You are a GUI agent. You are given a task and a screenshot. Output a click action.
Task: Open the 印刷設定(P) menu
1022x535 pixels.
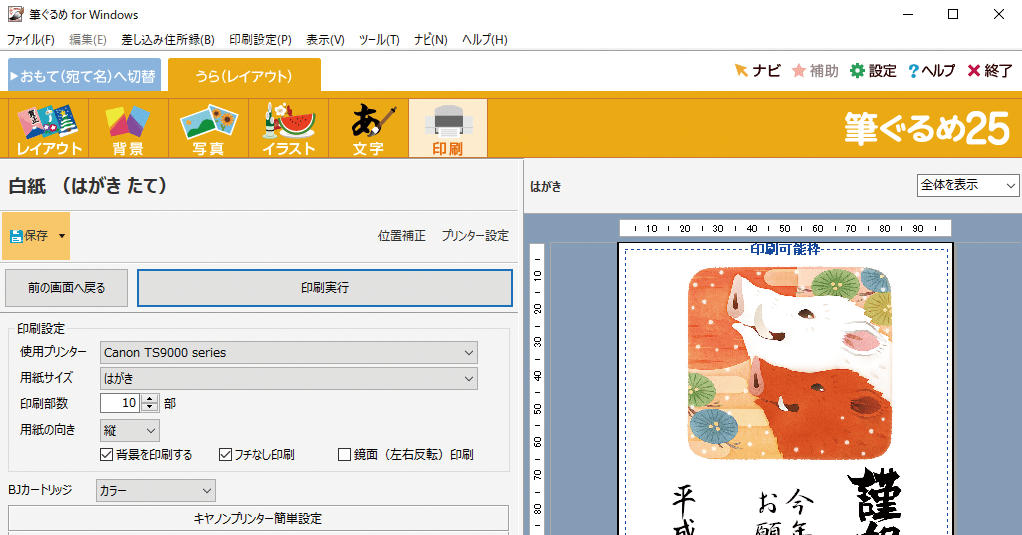point(260,40)
